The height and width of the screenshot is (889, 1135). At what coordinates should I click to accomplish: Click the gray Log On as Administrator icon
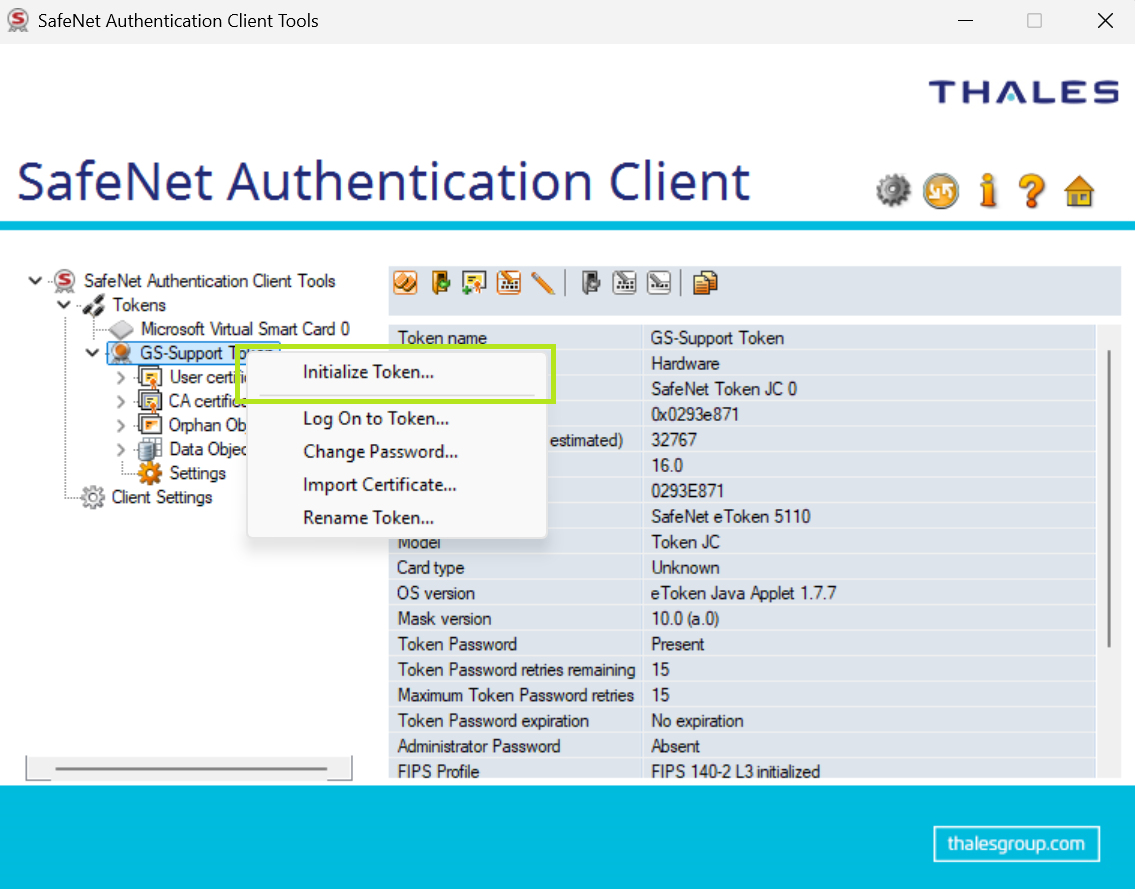click(591, 282)
